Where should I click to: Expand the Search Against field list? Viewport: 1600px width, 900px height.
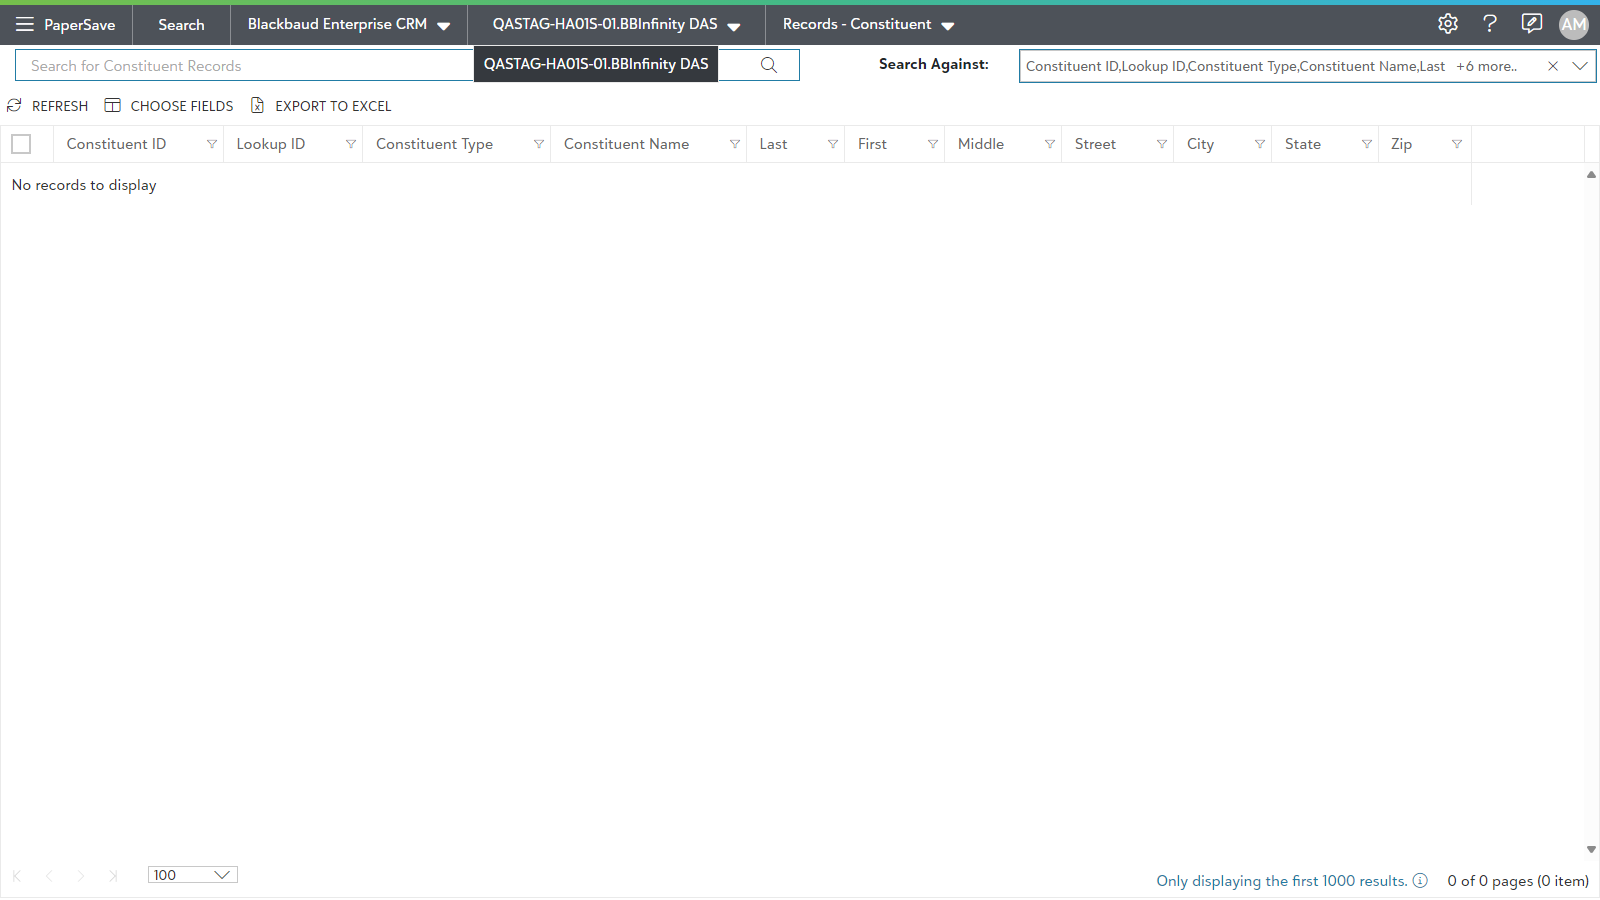(1580, 66)
